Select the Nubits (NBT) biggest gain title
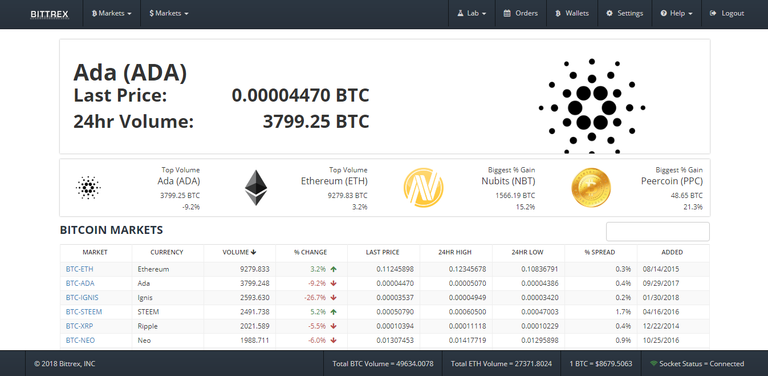 tap(508, 181)
